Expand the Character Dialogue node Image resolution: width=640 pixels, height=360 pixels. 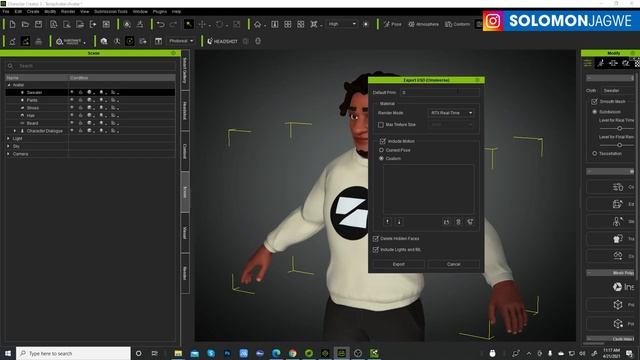point(15,131)
